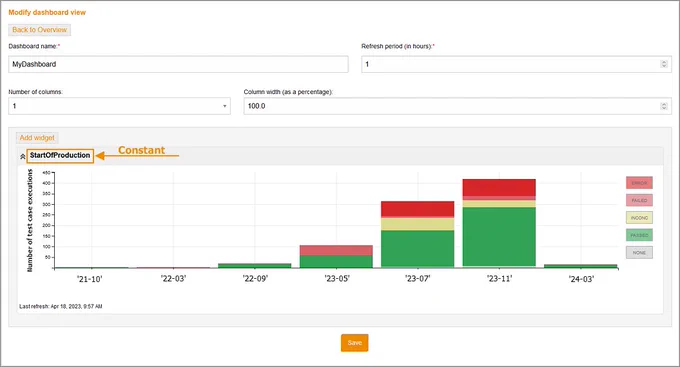Click the red error segment of the '23-11' bar
680x367 pixels.
coord(499,187)
